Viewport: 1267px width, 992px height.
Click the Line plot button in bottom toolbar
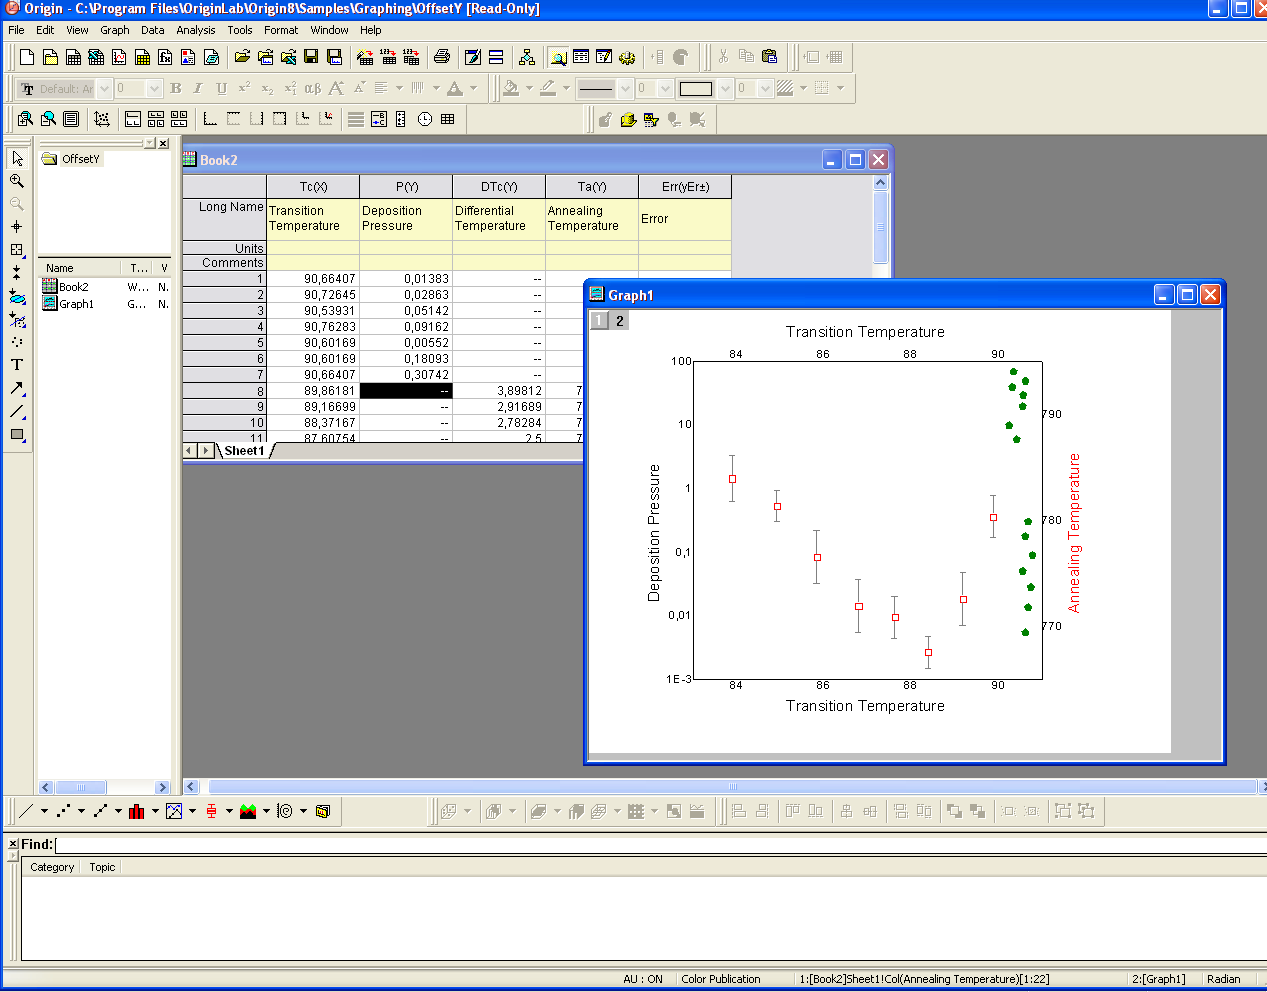[27, 811]
